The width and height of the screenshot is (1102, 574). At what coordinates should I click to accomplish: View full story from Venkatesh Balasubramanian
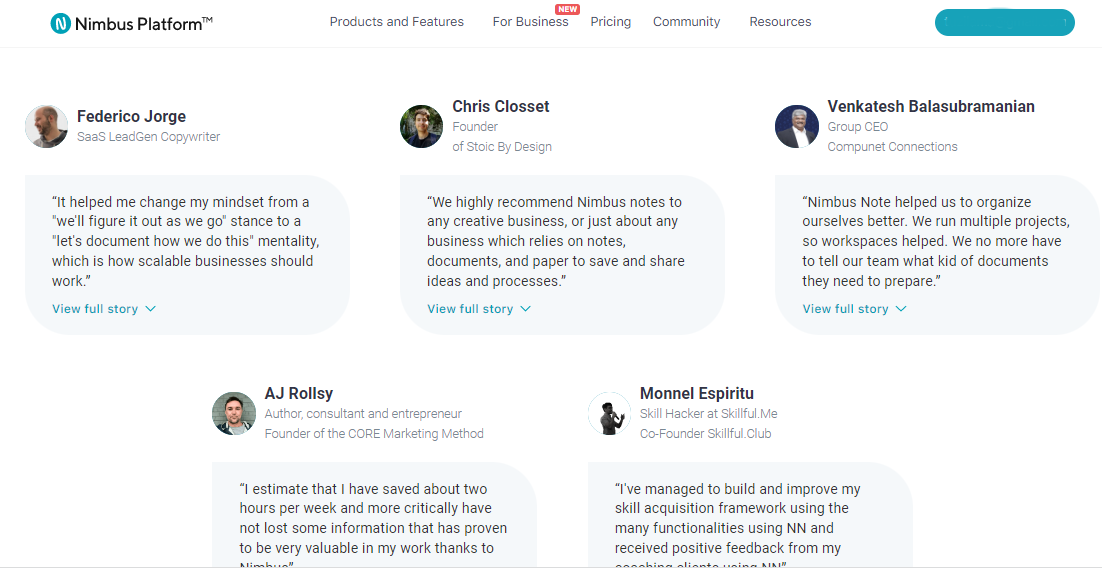click(x=845, y=308)
